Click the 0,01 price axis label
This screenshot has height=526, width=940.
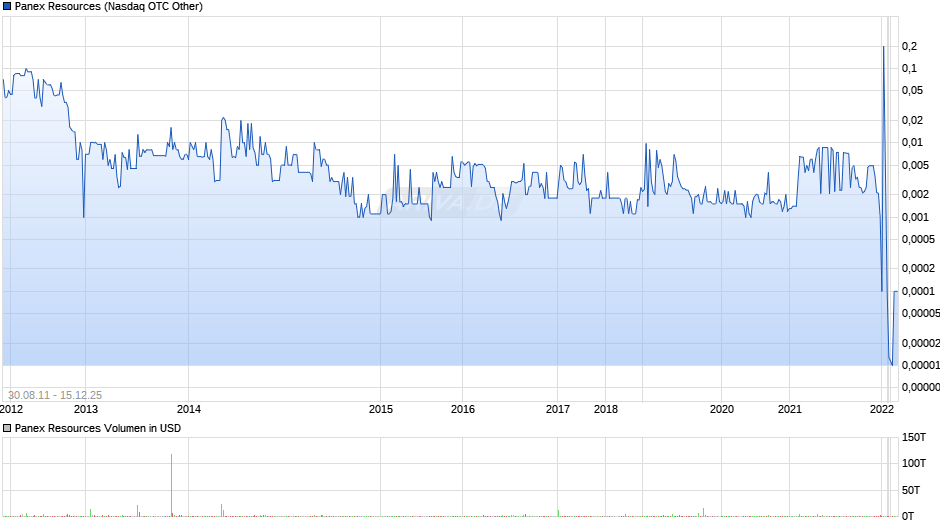tap(912, 143)
